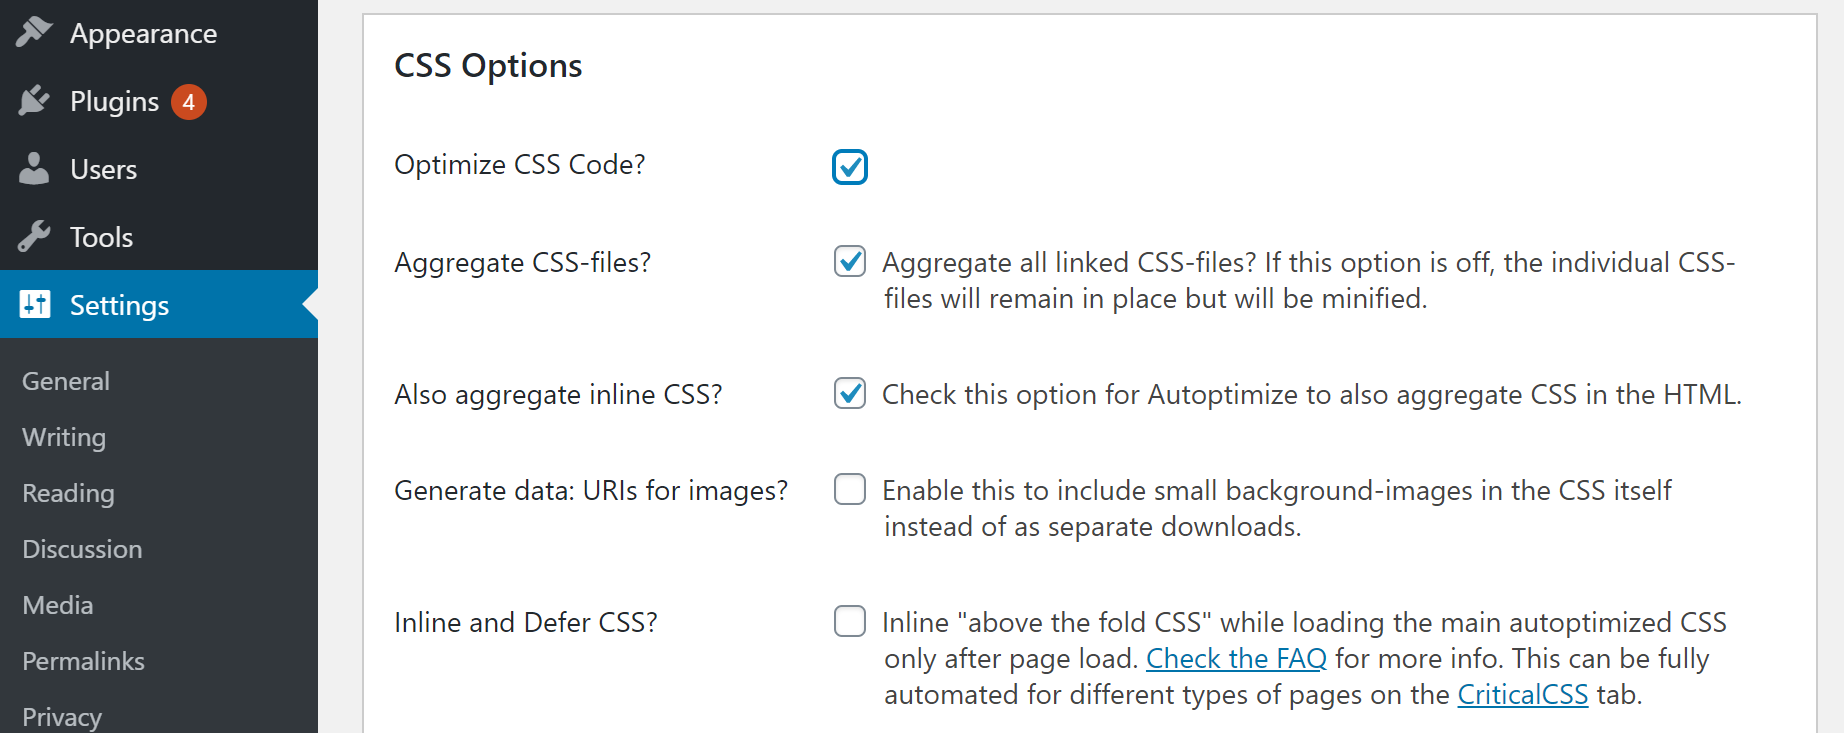Open the Check the FAQ link
This screenshot has height=733, width=1844.
click(x=1236, y=658)
